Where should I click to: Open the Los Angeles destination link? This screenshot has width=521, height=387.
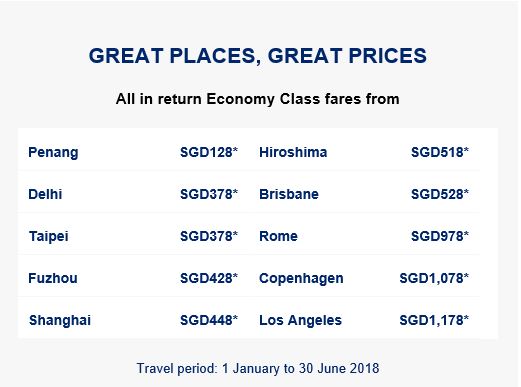[301, 321]
